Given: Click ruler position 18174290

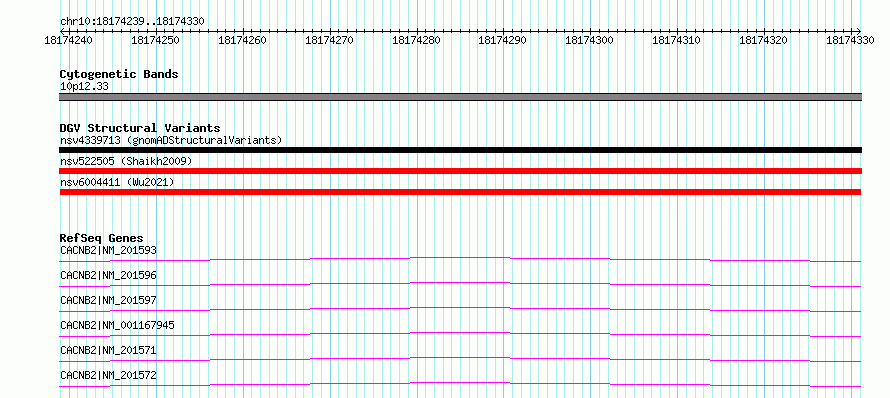Looking at the screenshot, I should pyautogui.click(x=503, y=40).
